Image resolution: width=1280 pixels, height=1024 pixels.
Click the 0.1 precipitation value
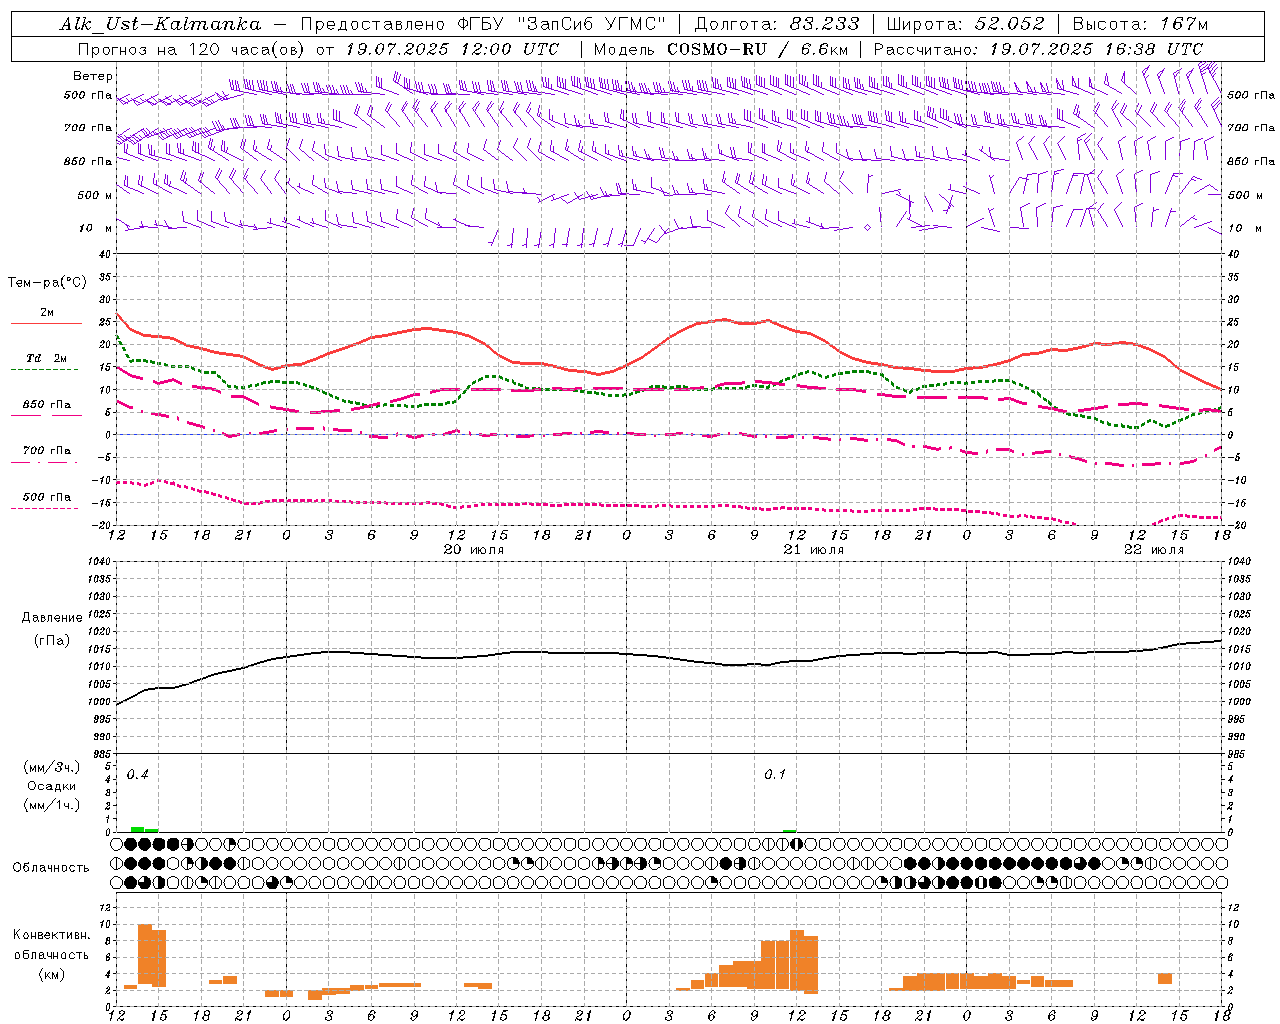775,775
